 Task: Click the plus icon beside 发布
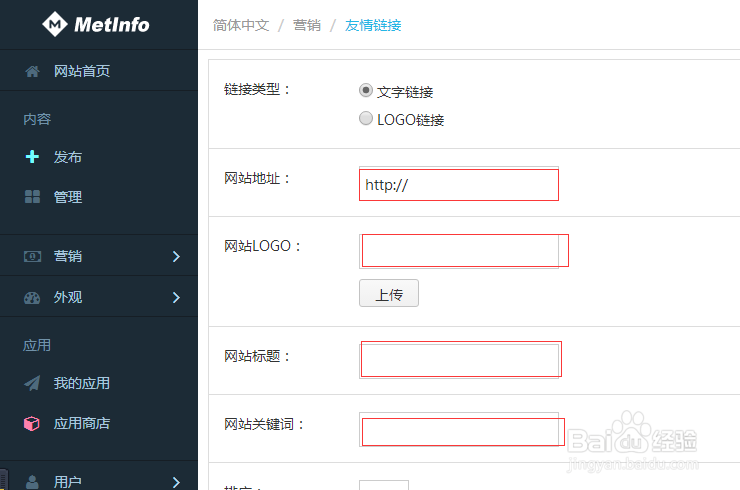(x=32, y=156)
